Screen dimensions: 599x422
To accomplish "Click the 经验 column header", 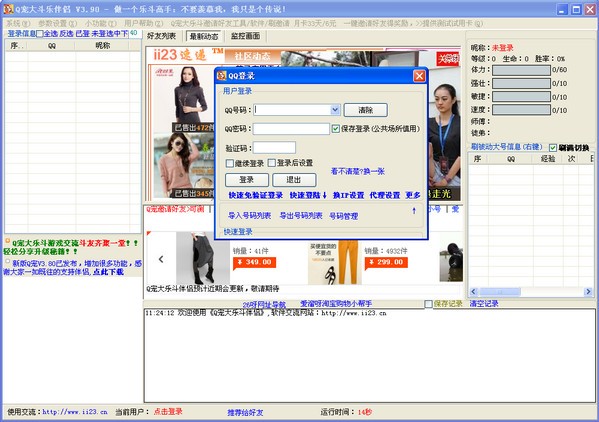I will [x=548, y=158].
